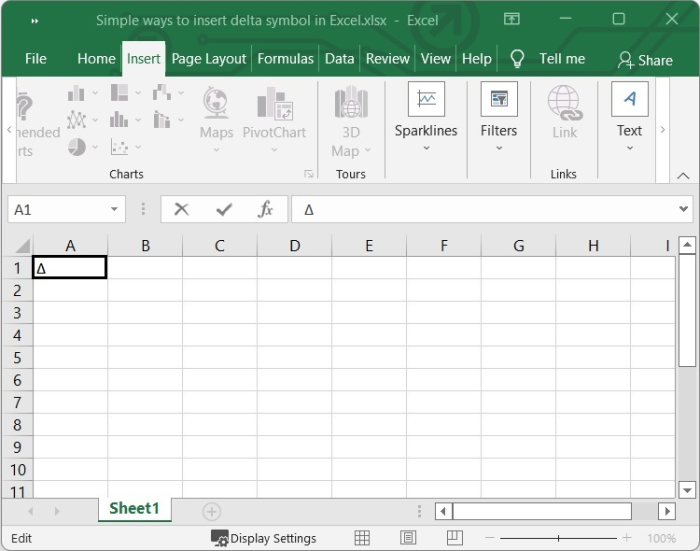Click the zoom slider handle
Image resolution: width=700 pixels, height=551 pixels.
558,538
